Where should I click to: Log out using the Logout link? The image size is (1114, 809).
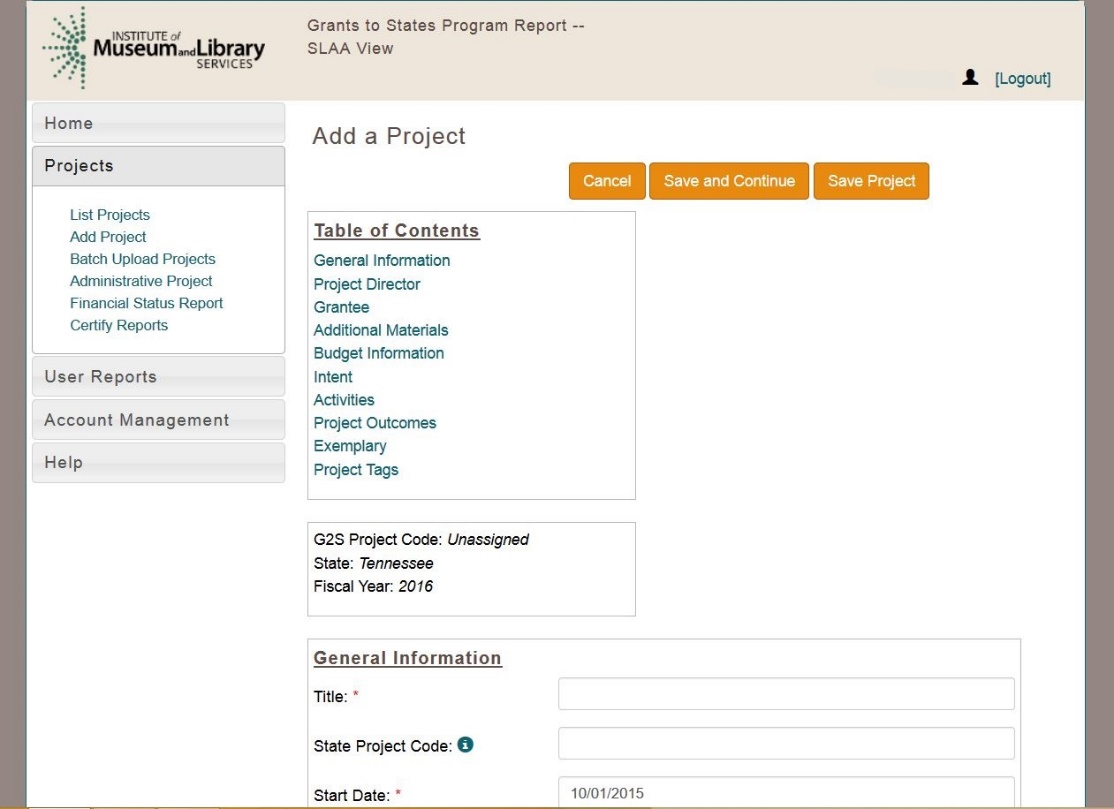[x=1022, y=79]
